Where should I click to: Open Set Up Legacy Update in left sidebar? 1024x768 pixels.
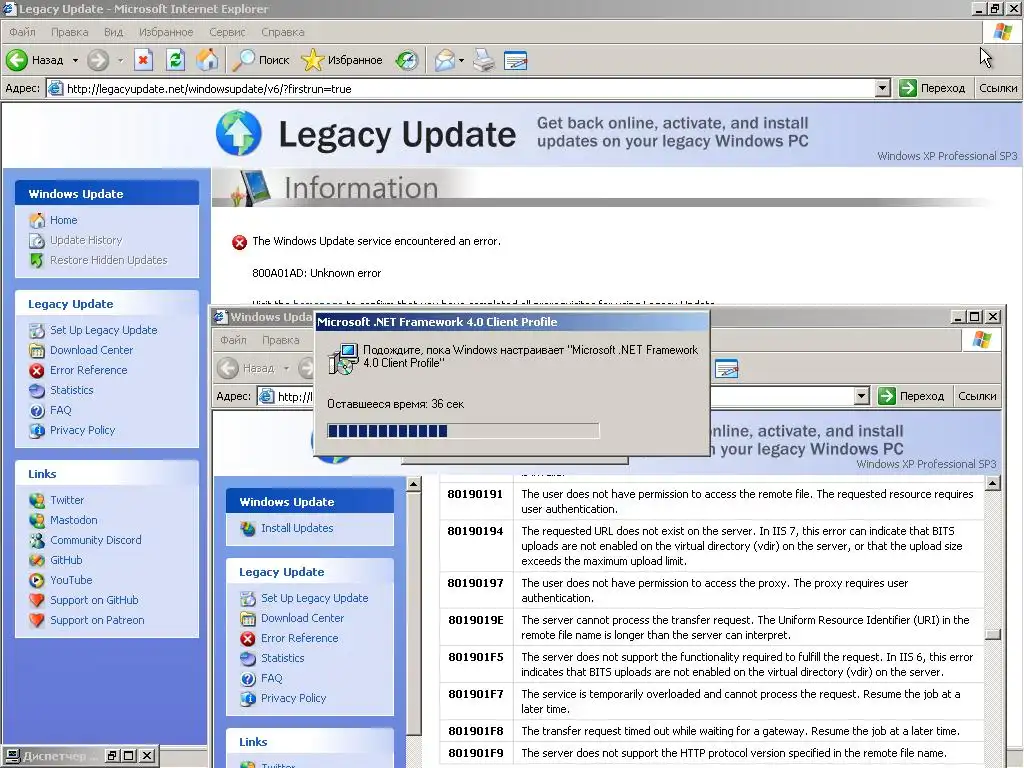coord(103,330)
